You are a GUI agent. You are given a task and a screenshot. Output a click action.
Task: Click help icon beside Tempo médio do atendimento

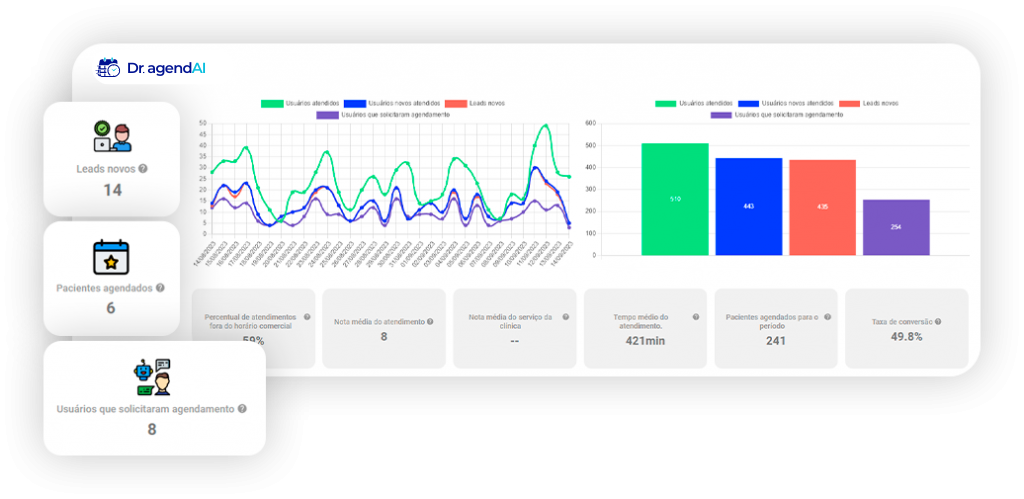[697, 317]
